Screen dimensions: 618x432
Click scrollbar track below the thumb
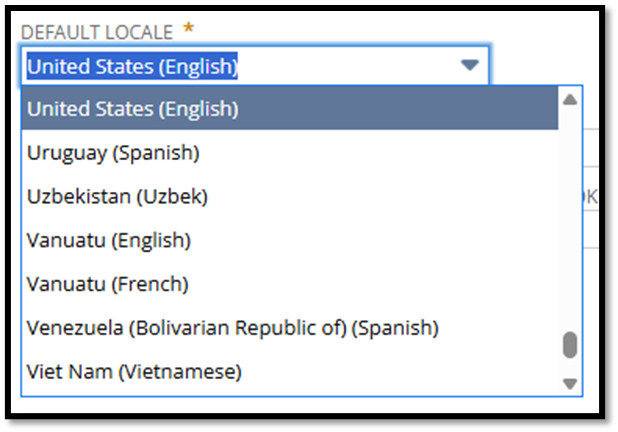click(570, 367)
